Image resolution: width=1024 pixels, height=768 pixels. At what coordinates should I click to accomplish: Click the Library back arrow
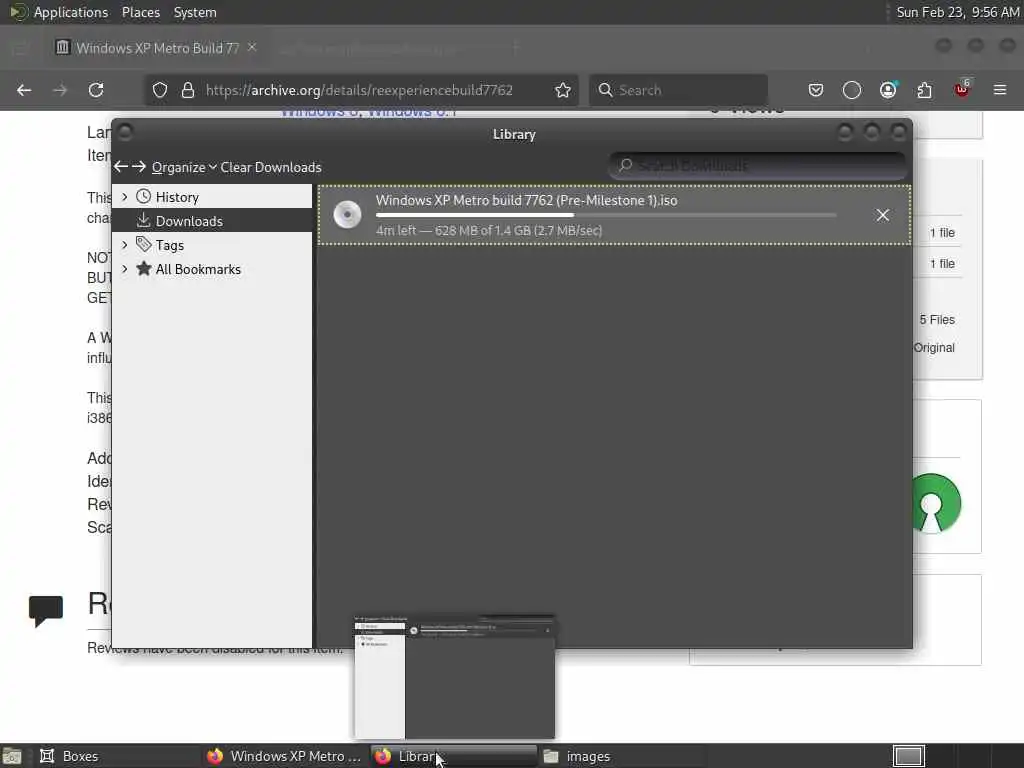click(x=121, y=167)
